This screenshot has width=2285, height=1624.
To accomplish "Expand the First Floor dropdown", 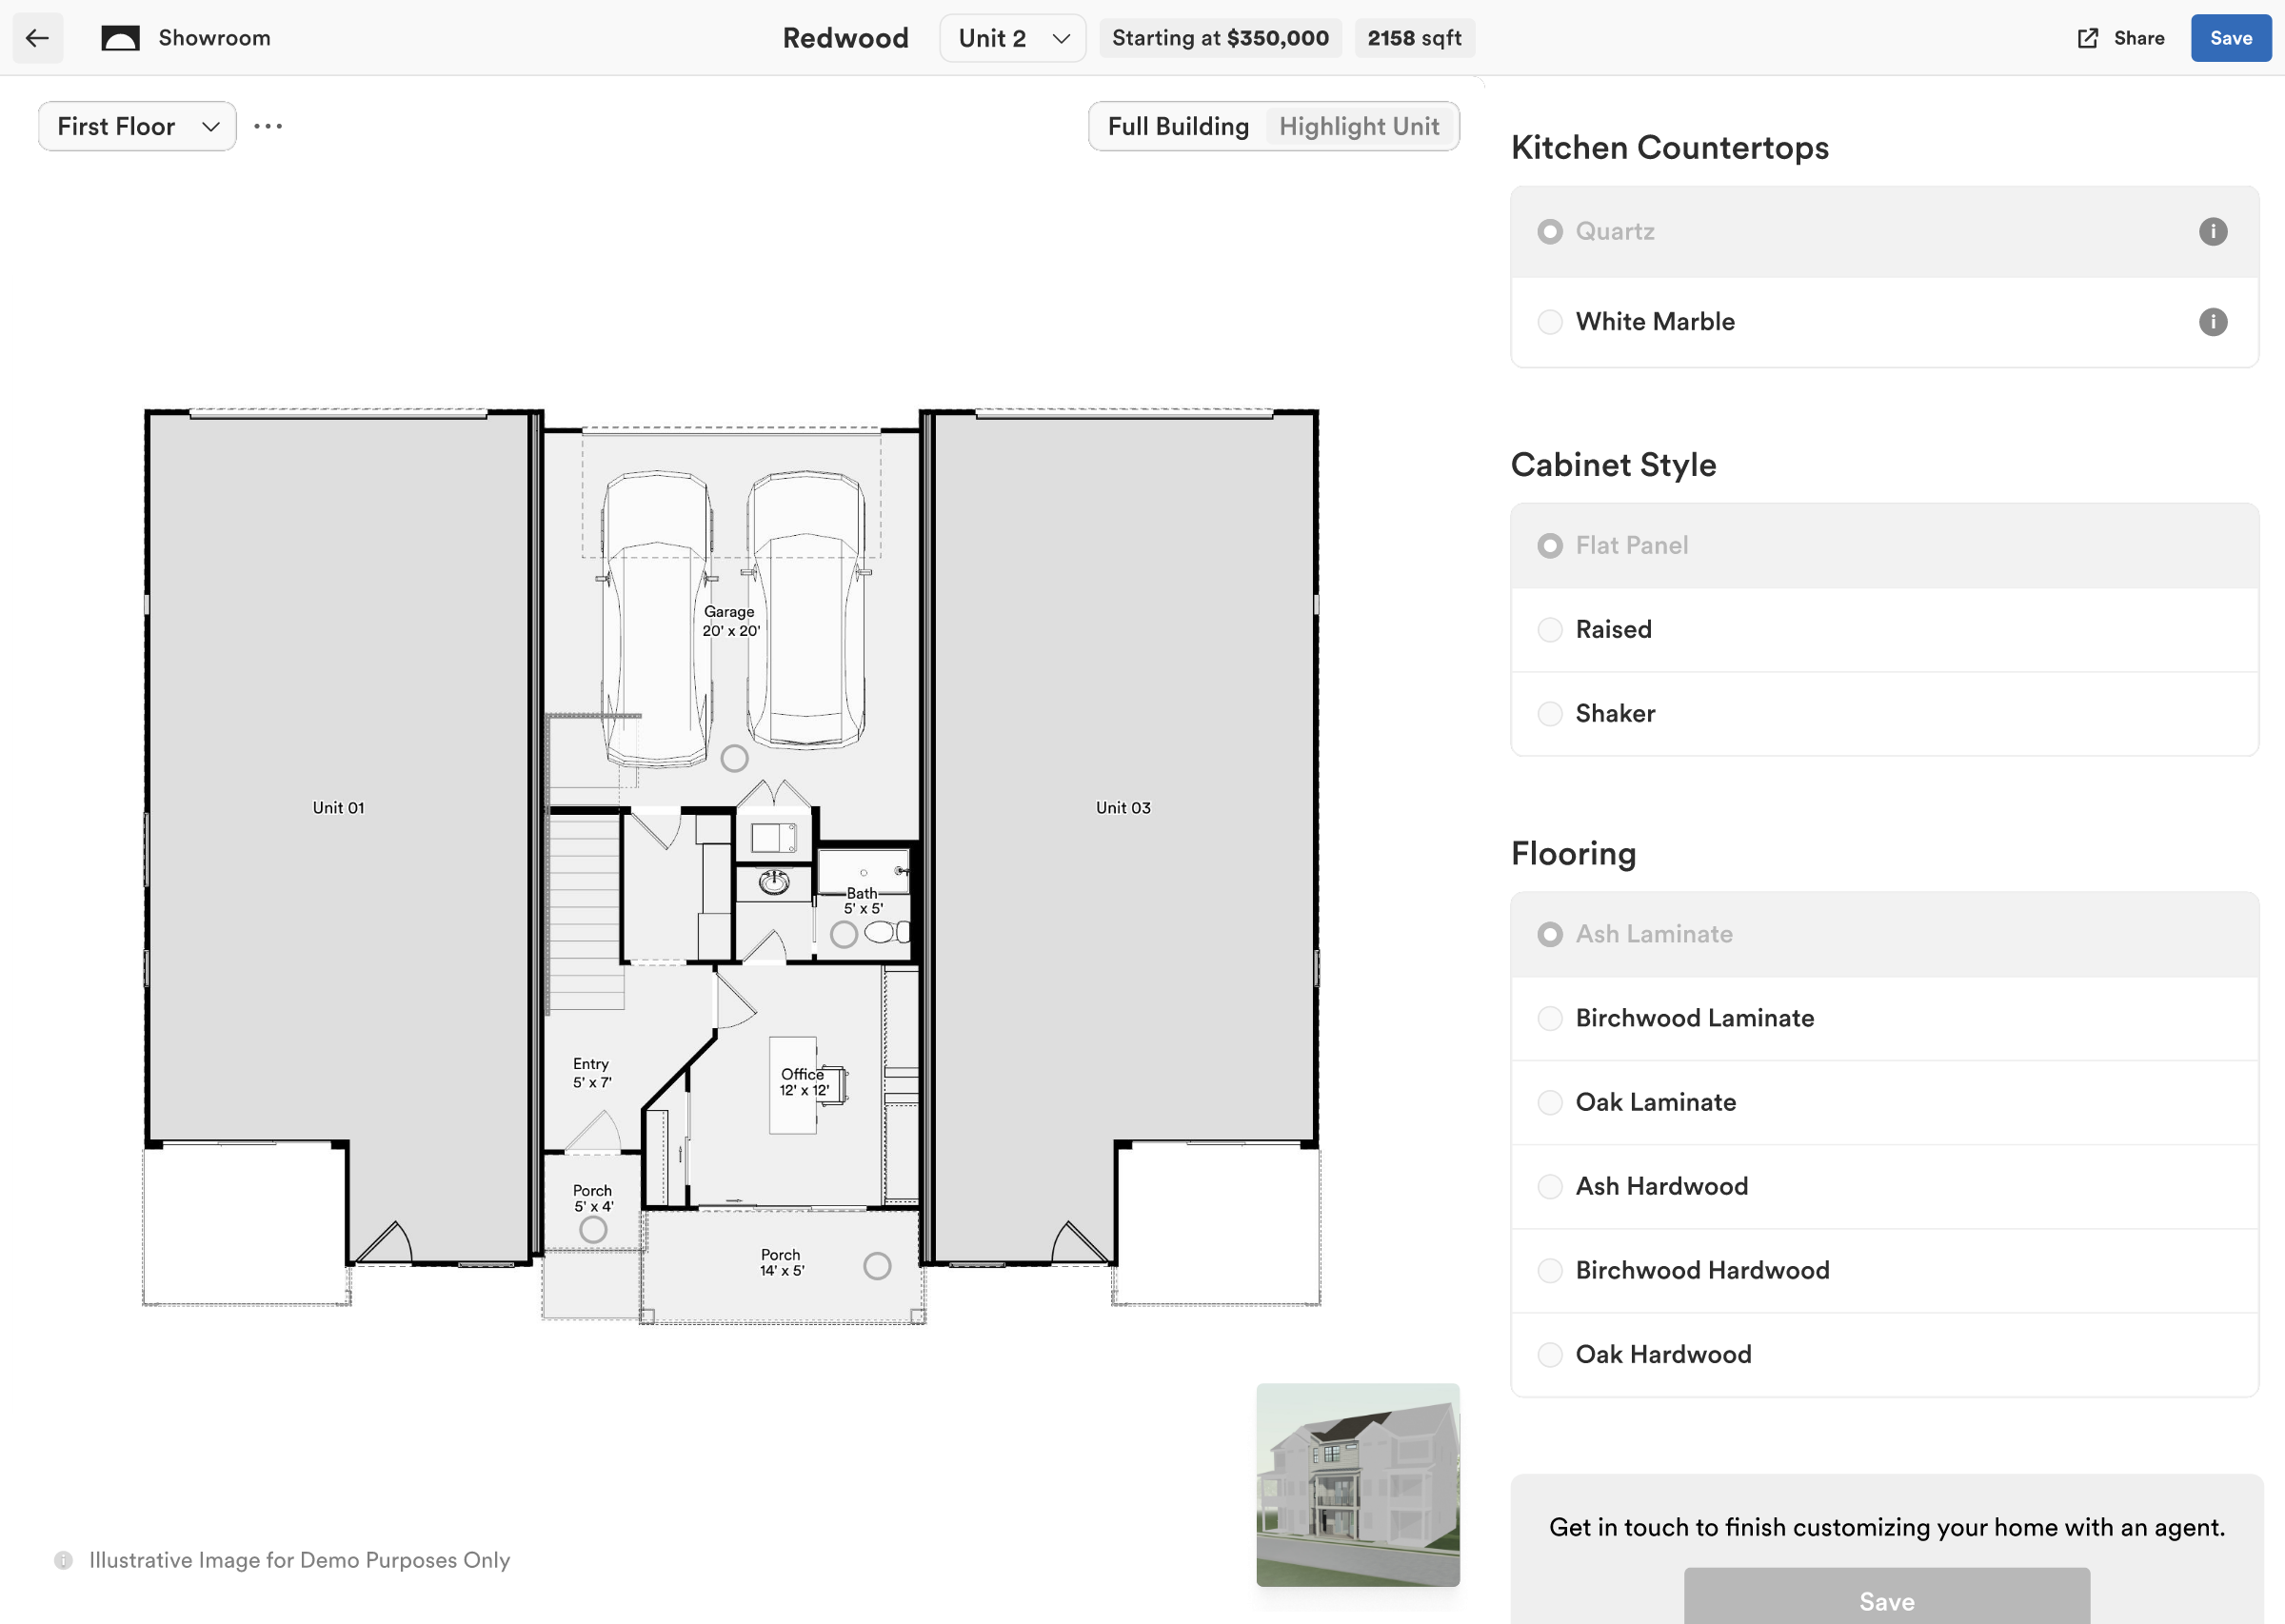I will [x=136, y=126].
